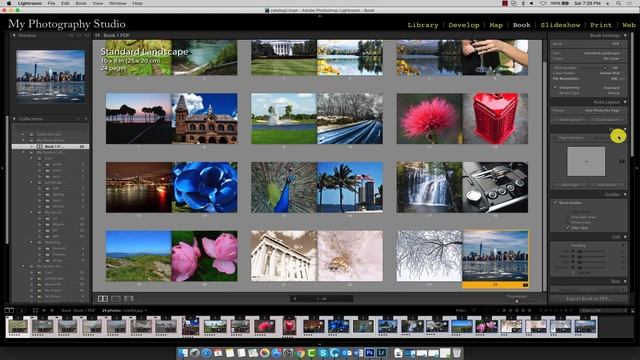640x360 pixels.
Task: Collapse the Book Settings panel
Action: [625, 36]
